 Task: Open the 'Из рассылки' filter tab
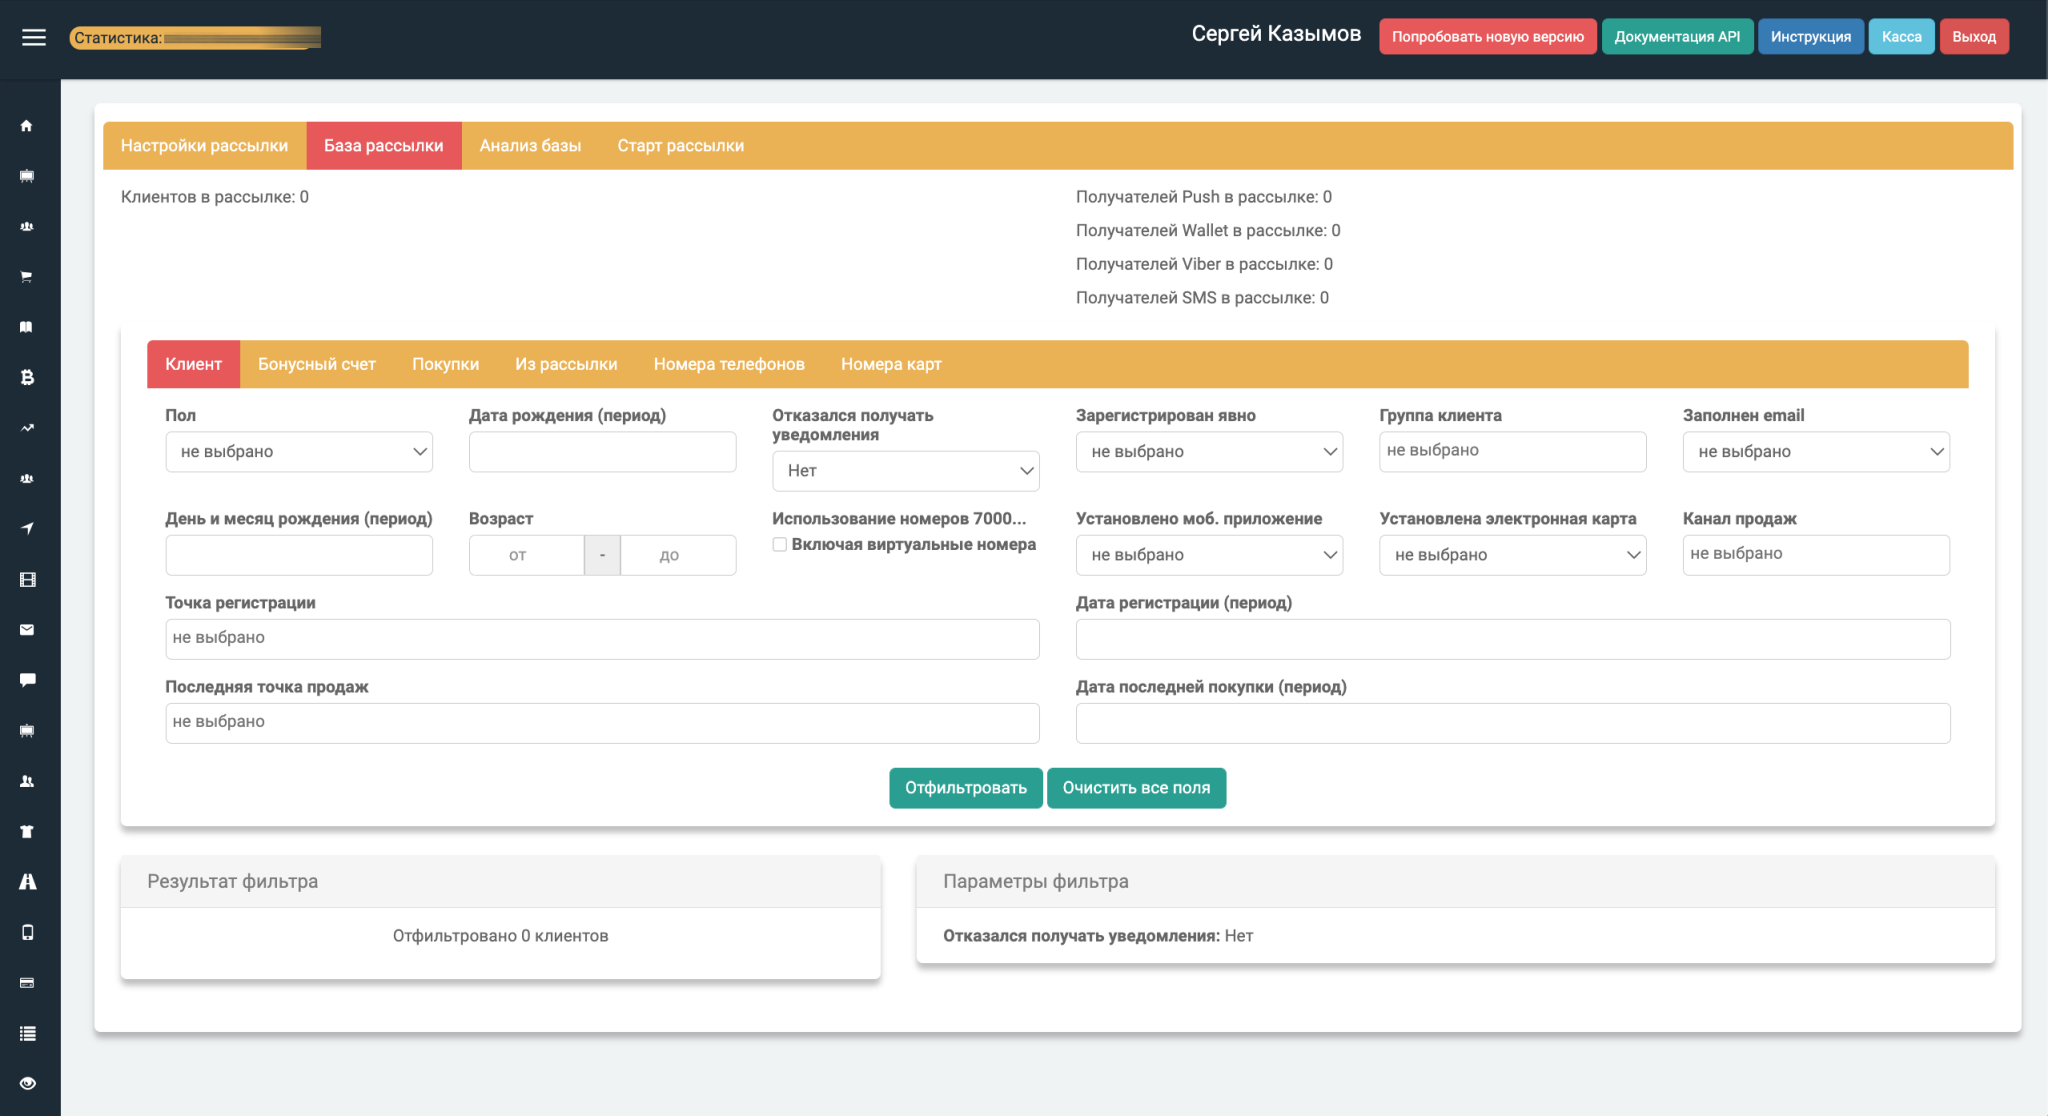click(566, 364)
